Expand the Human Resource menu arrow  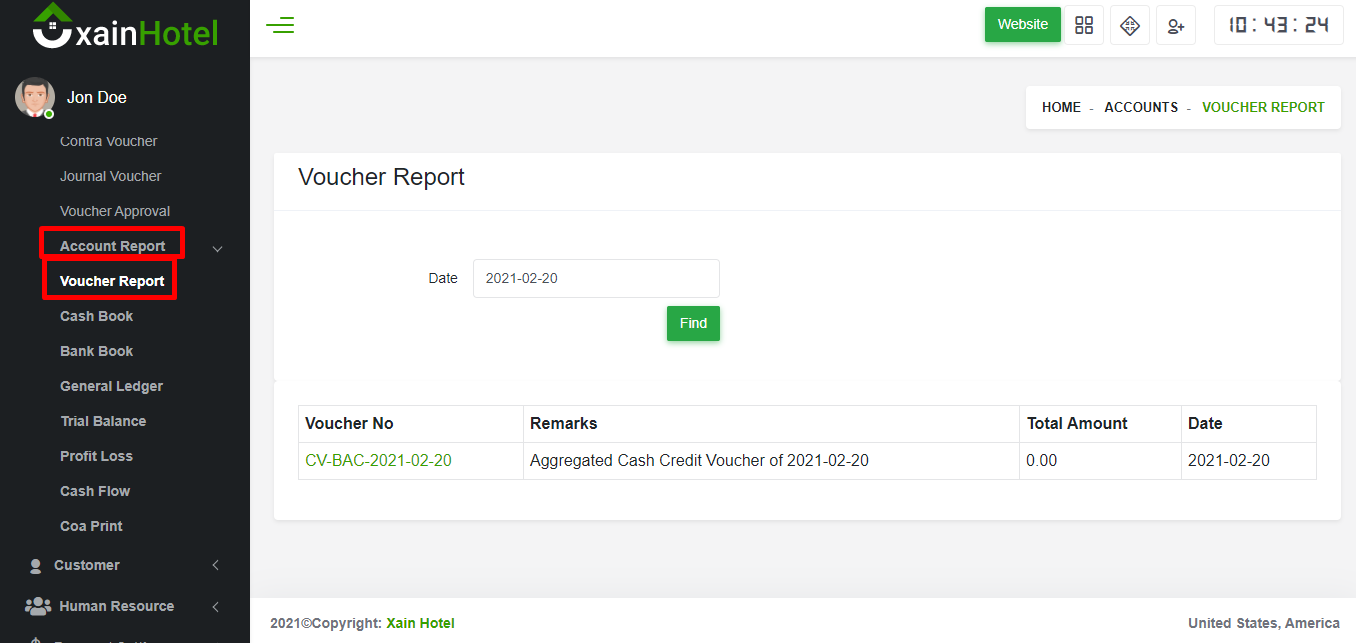(x=216, y=607)
